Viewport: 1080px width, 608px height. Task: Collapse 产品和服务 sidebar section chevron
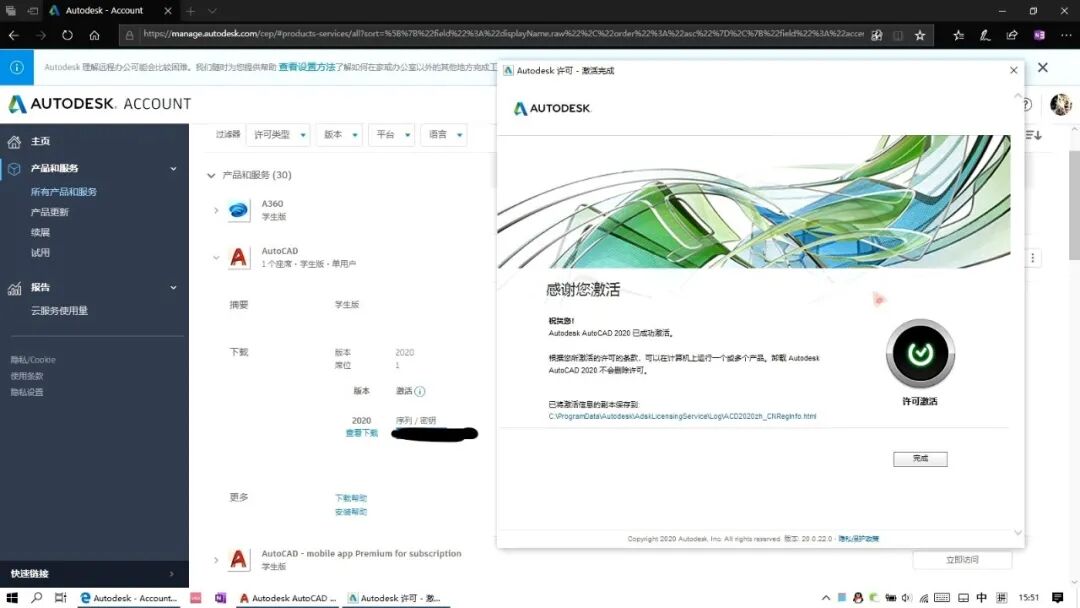point(174,169)
